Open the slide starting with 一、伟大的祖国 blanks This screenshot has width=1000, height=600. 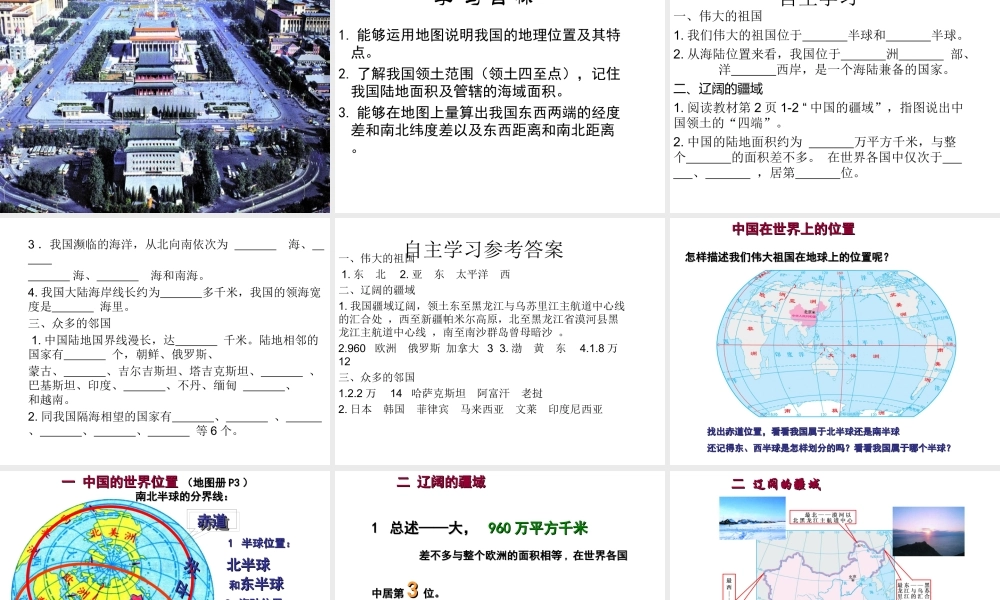[835, 106]
